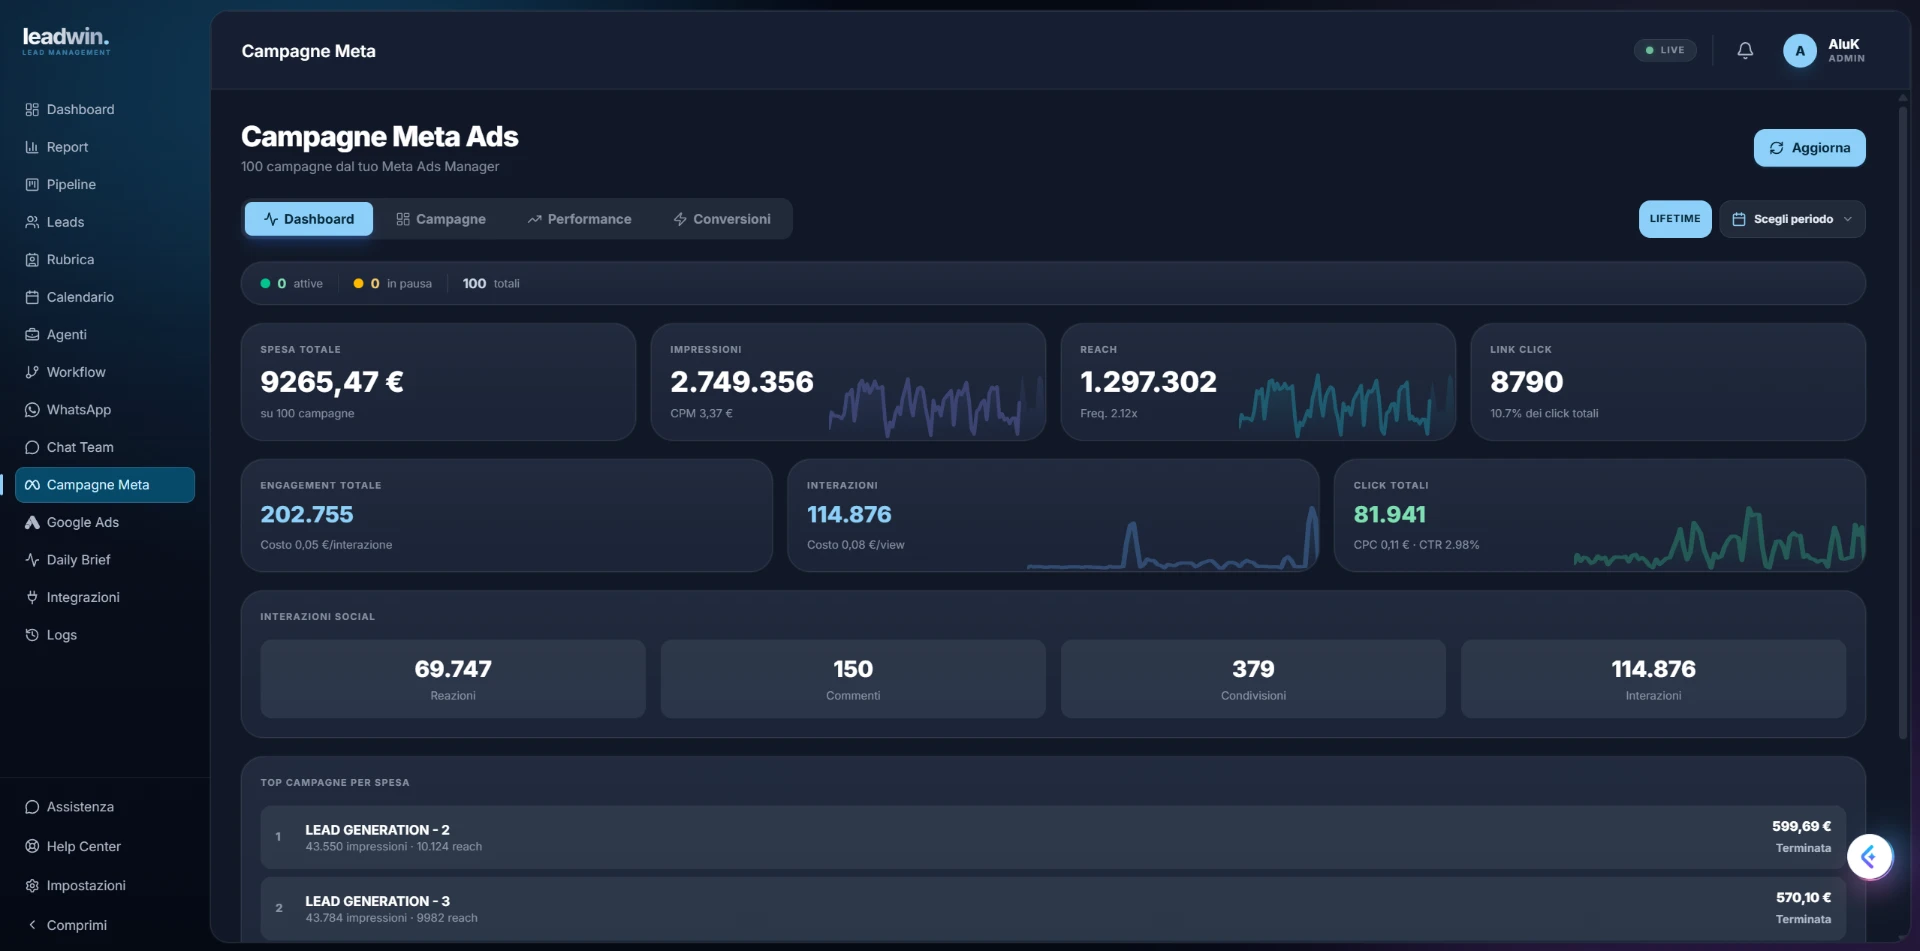Open Google Ads section

click(104, 522)
